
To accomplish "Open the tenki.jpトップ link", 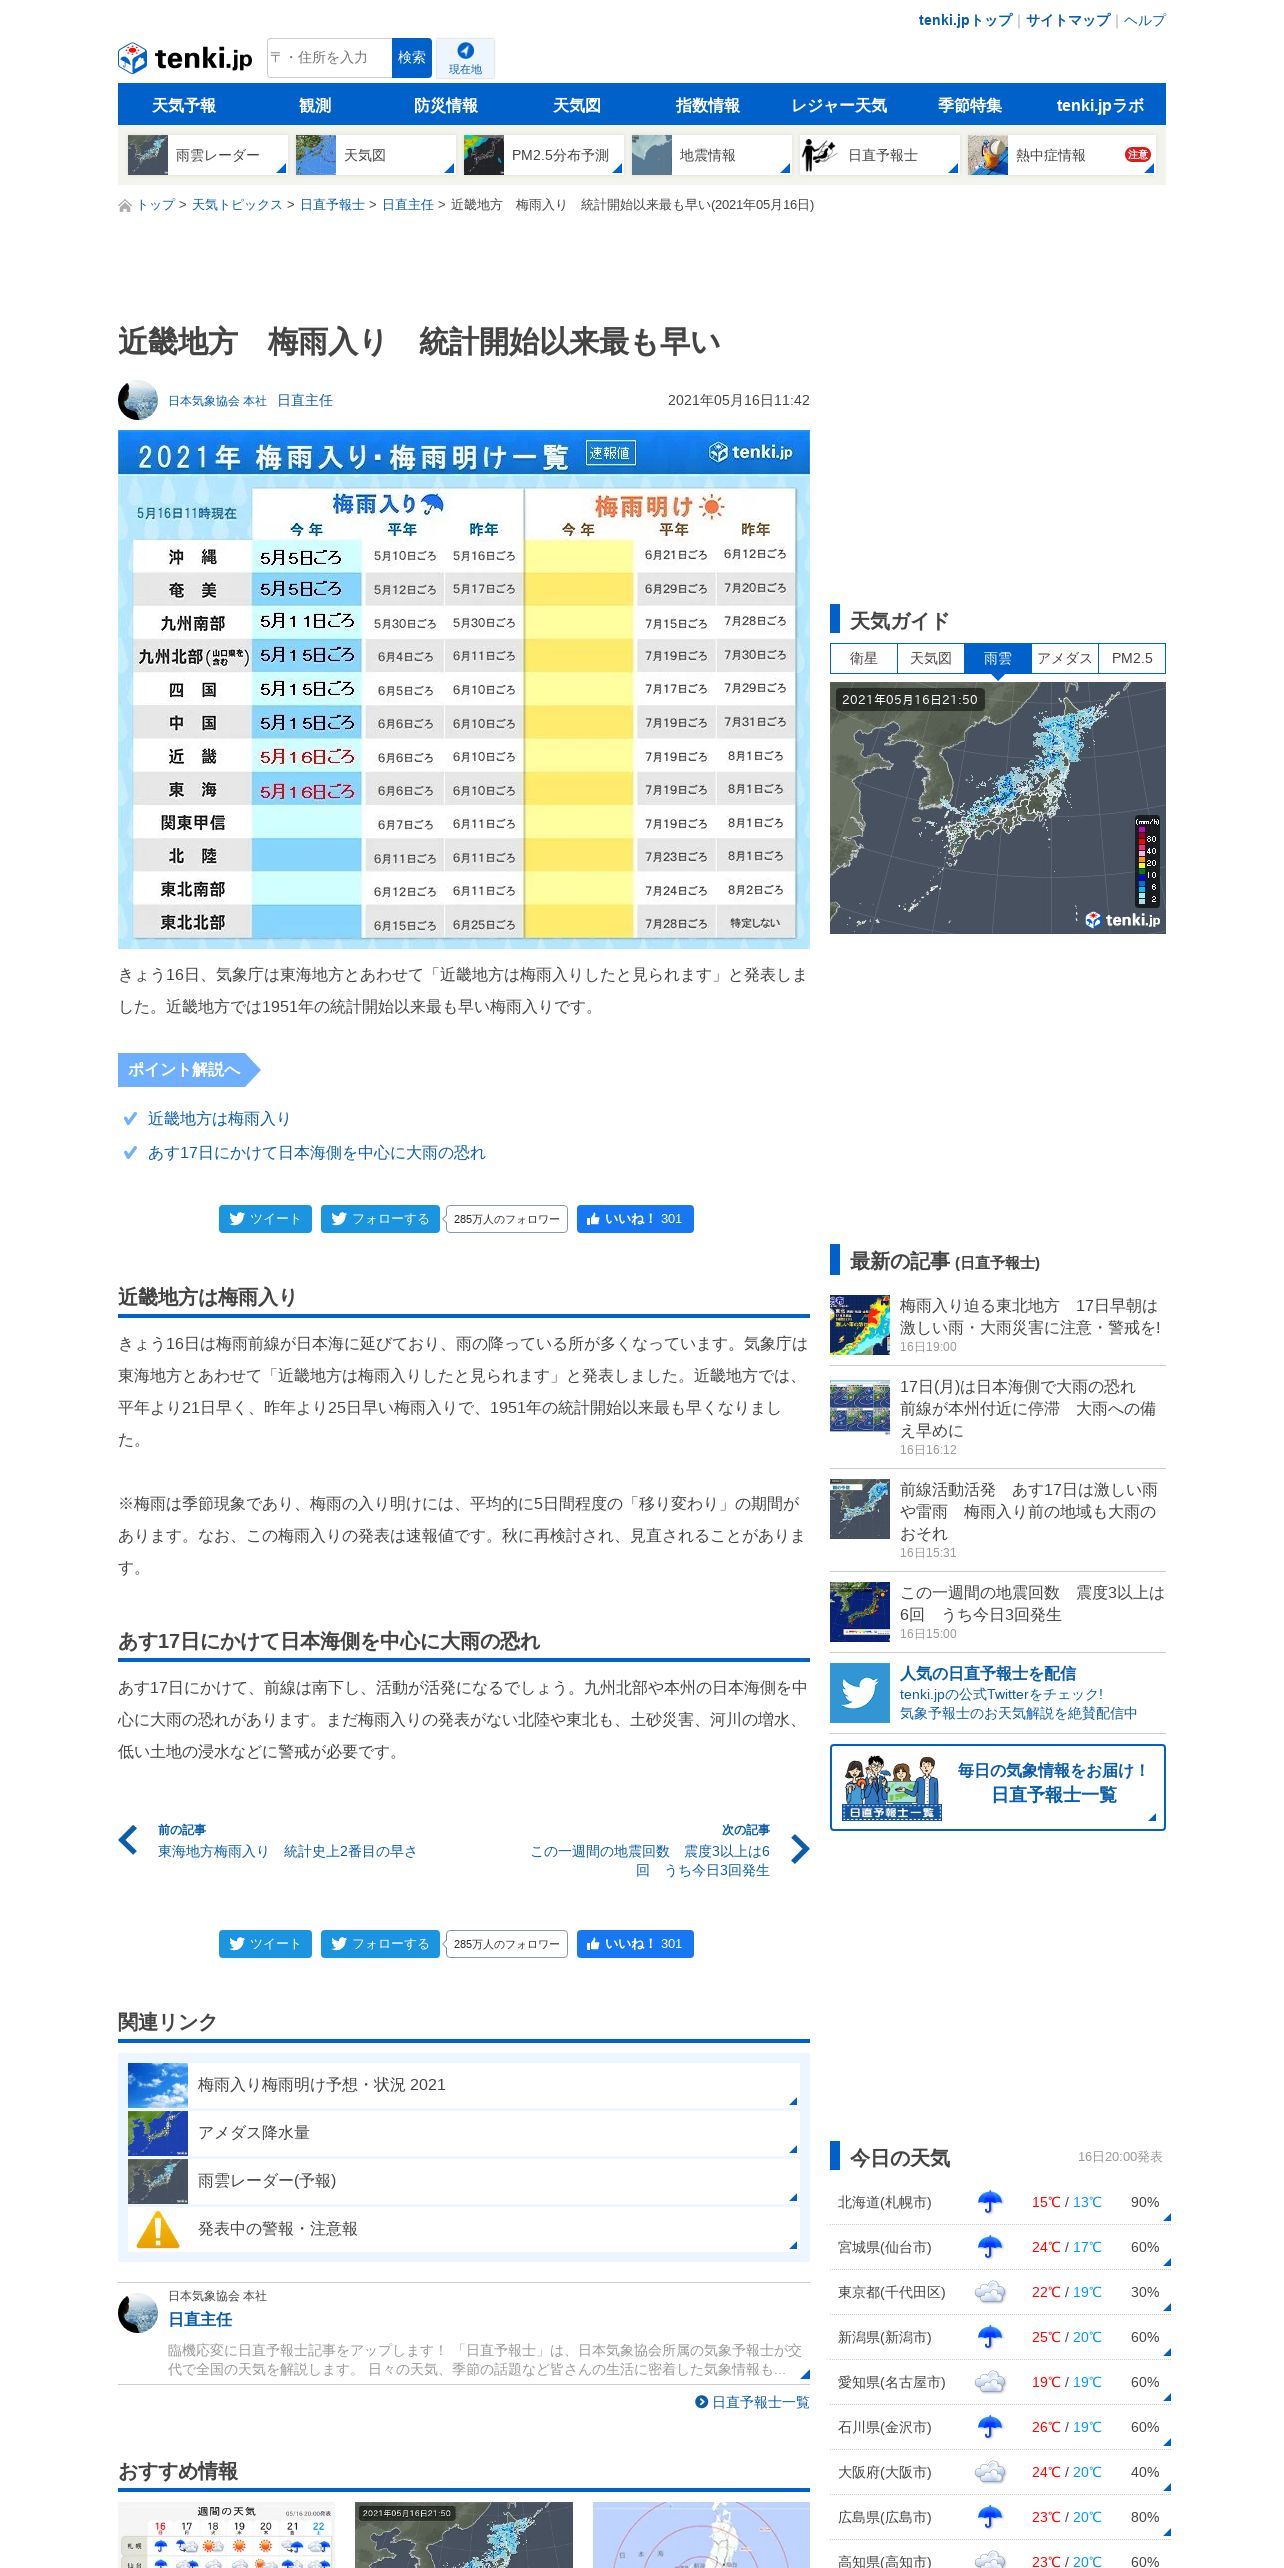I will coord(965,20).
